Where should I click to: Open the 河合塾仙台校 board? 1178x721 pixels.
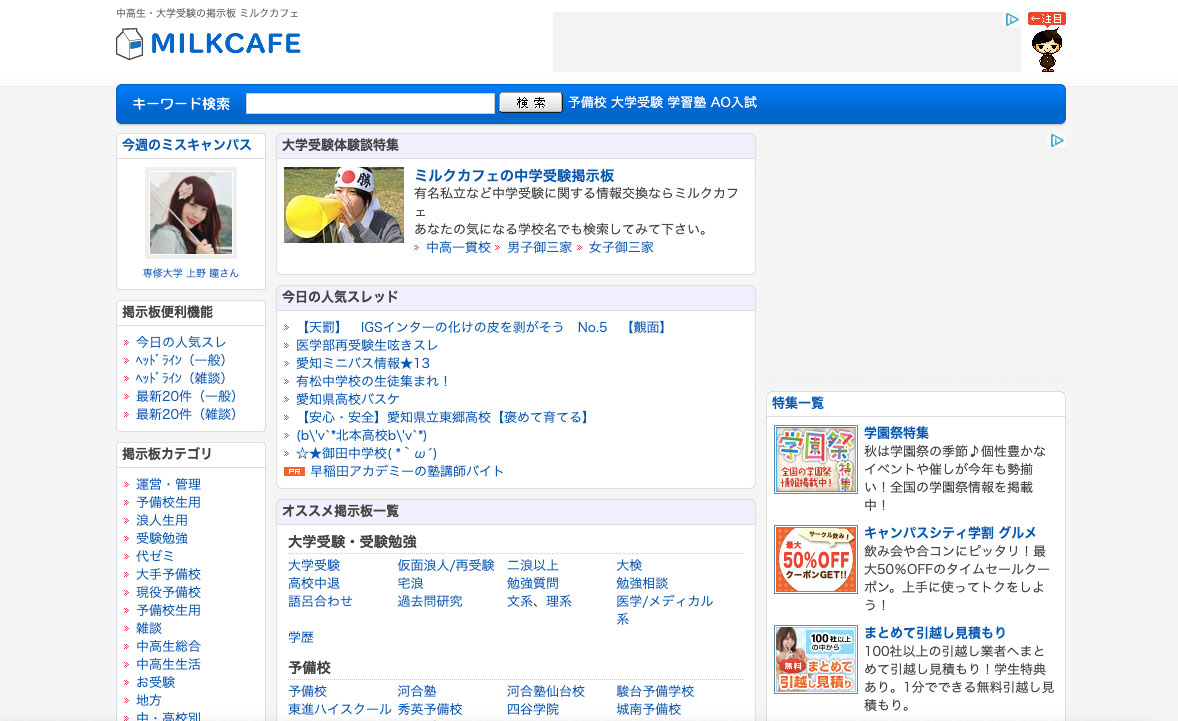545,692
